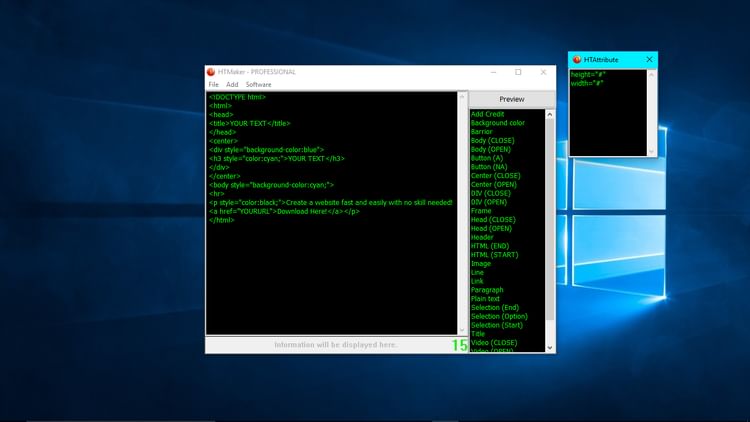This screenshot has width=750, height=422.
Task: Select DIV (OPEN) list item
Action: tap(488, 202)
